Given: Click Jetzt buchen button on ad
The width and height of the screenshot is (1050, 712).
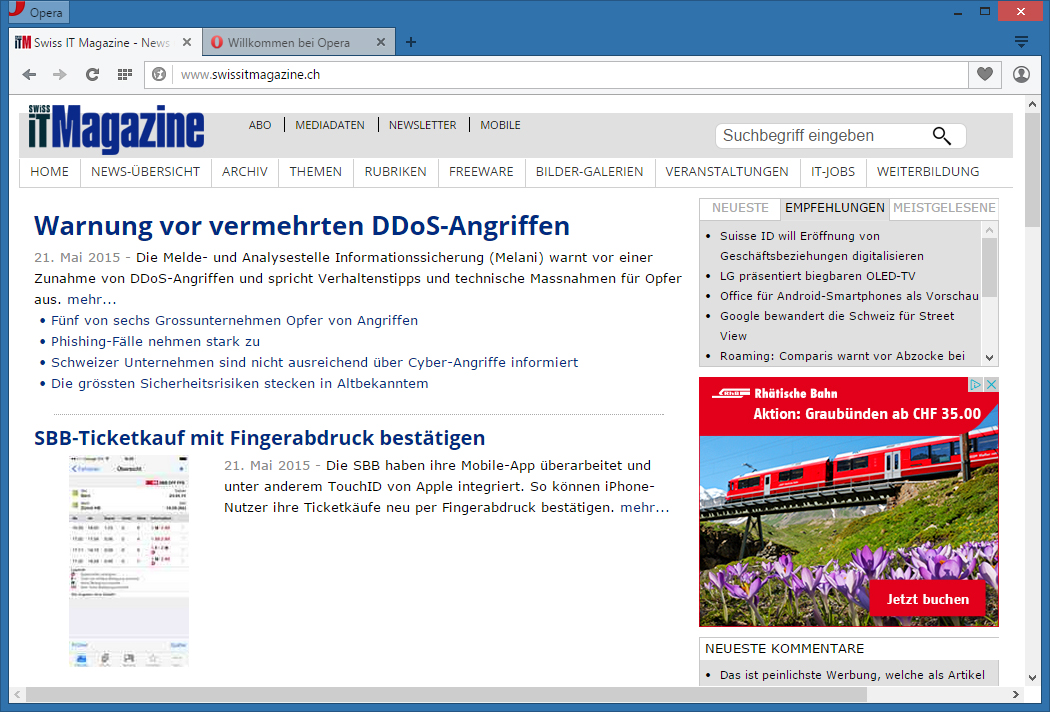Looking at the screenshot, I should click(x=927, y=599).
